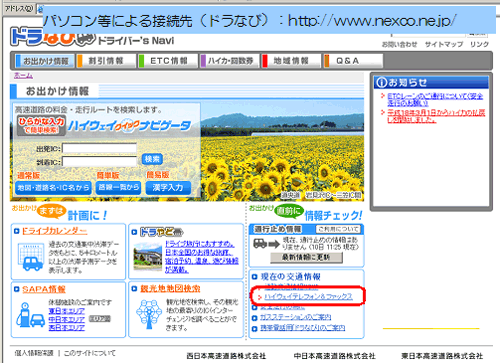Viewport: 500px width, 363px height.
Task: Click the 最新情報に更新 button
Action: (x=306, y=257)
